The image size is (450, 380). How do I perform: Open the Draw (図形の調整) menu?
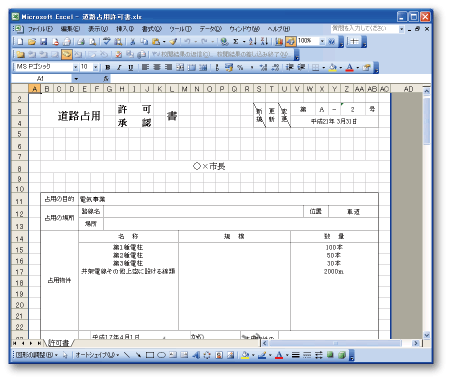pyautogui.click(x=37, y=355)
